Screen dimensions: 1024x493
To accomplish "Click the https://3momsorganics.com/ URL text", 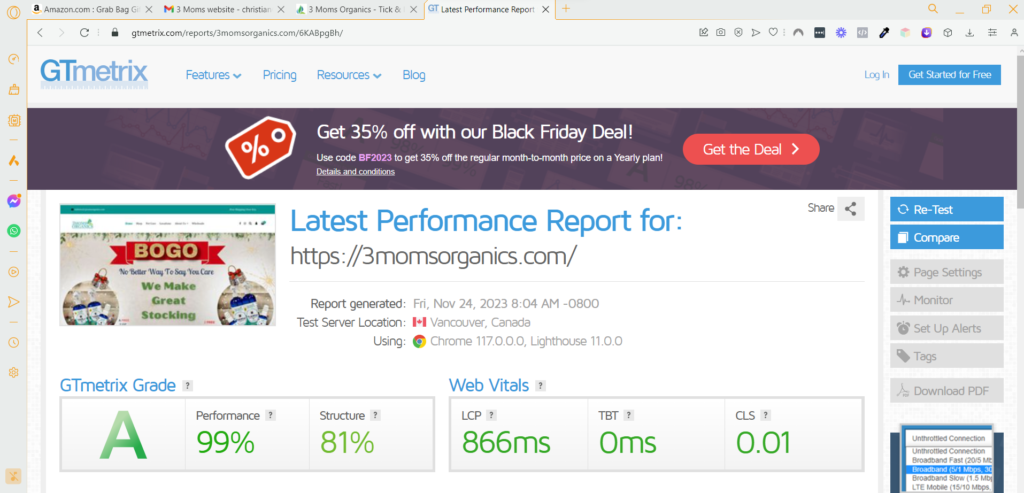I will pyautogui.click(x=433, y=256).
